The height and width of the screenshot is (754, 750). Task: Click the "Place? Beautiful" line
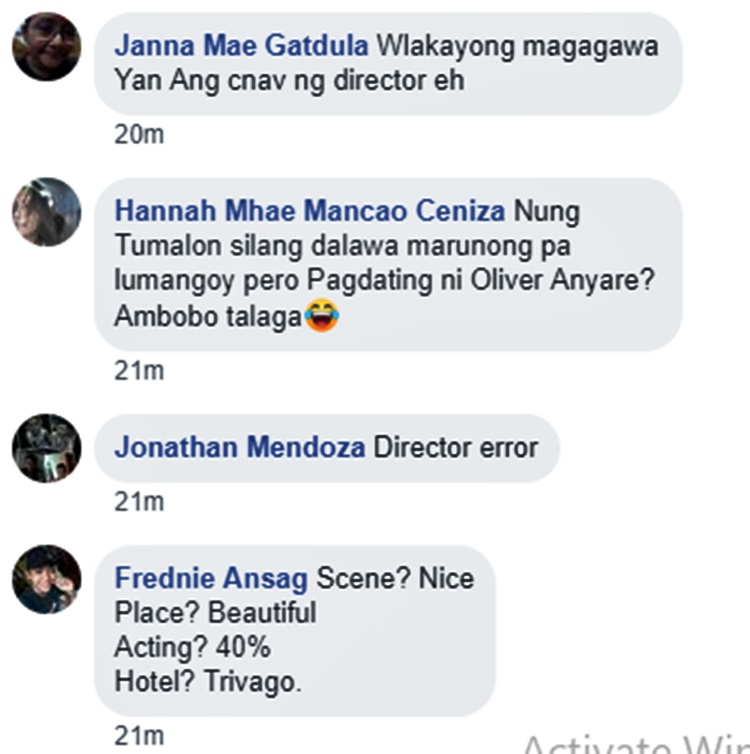tap(215, 612)
